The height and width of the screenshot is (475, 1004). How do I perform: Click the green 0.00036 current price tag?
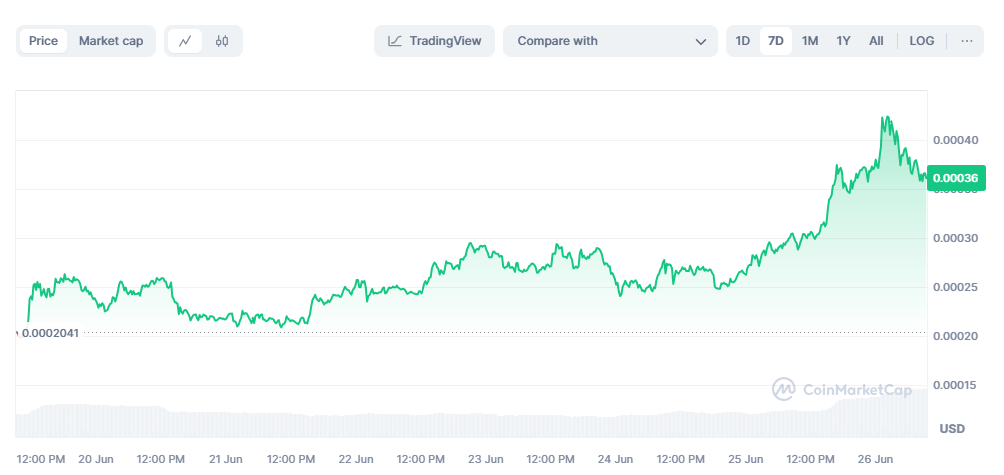point(955,178)
